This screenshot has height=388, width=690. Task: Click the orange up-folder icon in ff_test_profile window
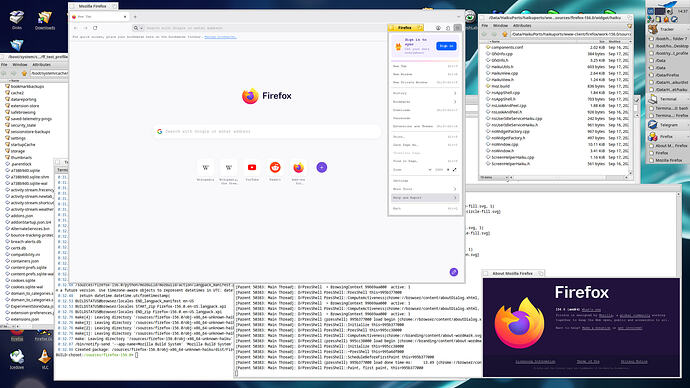point(24,73)
